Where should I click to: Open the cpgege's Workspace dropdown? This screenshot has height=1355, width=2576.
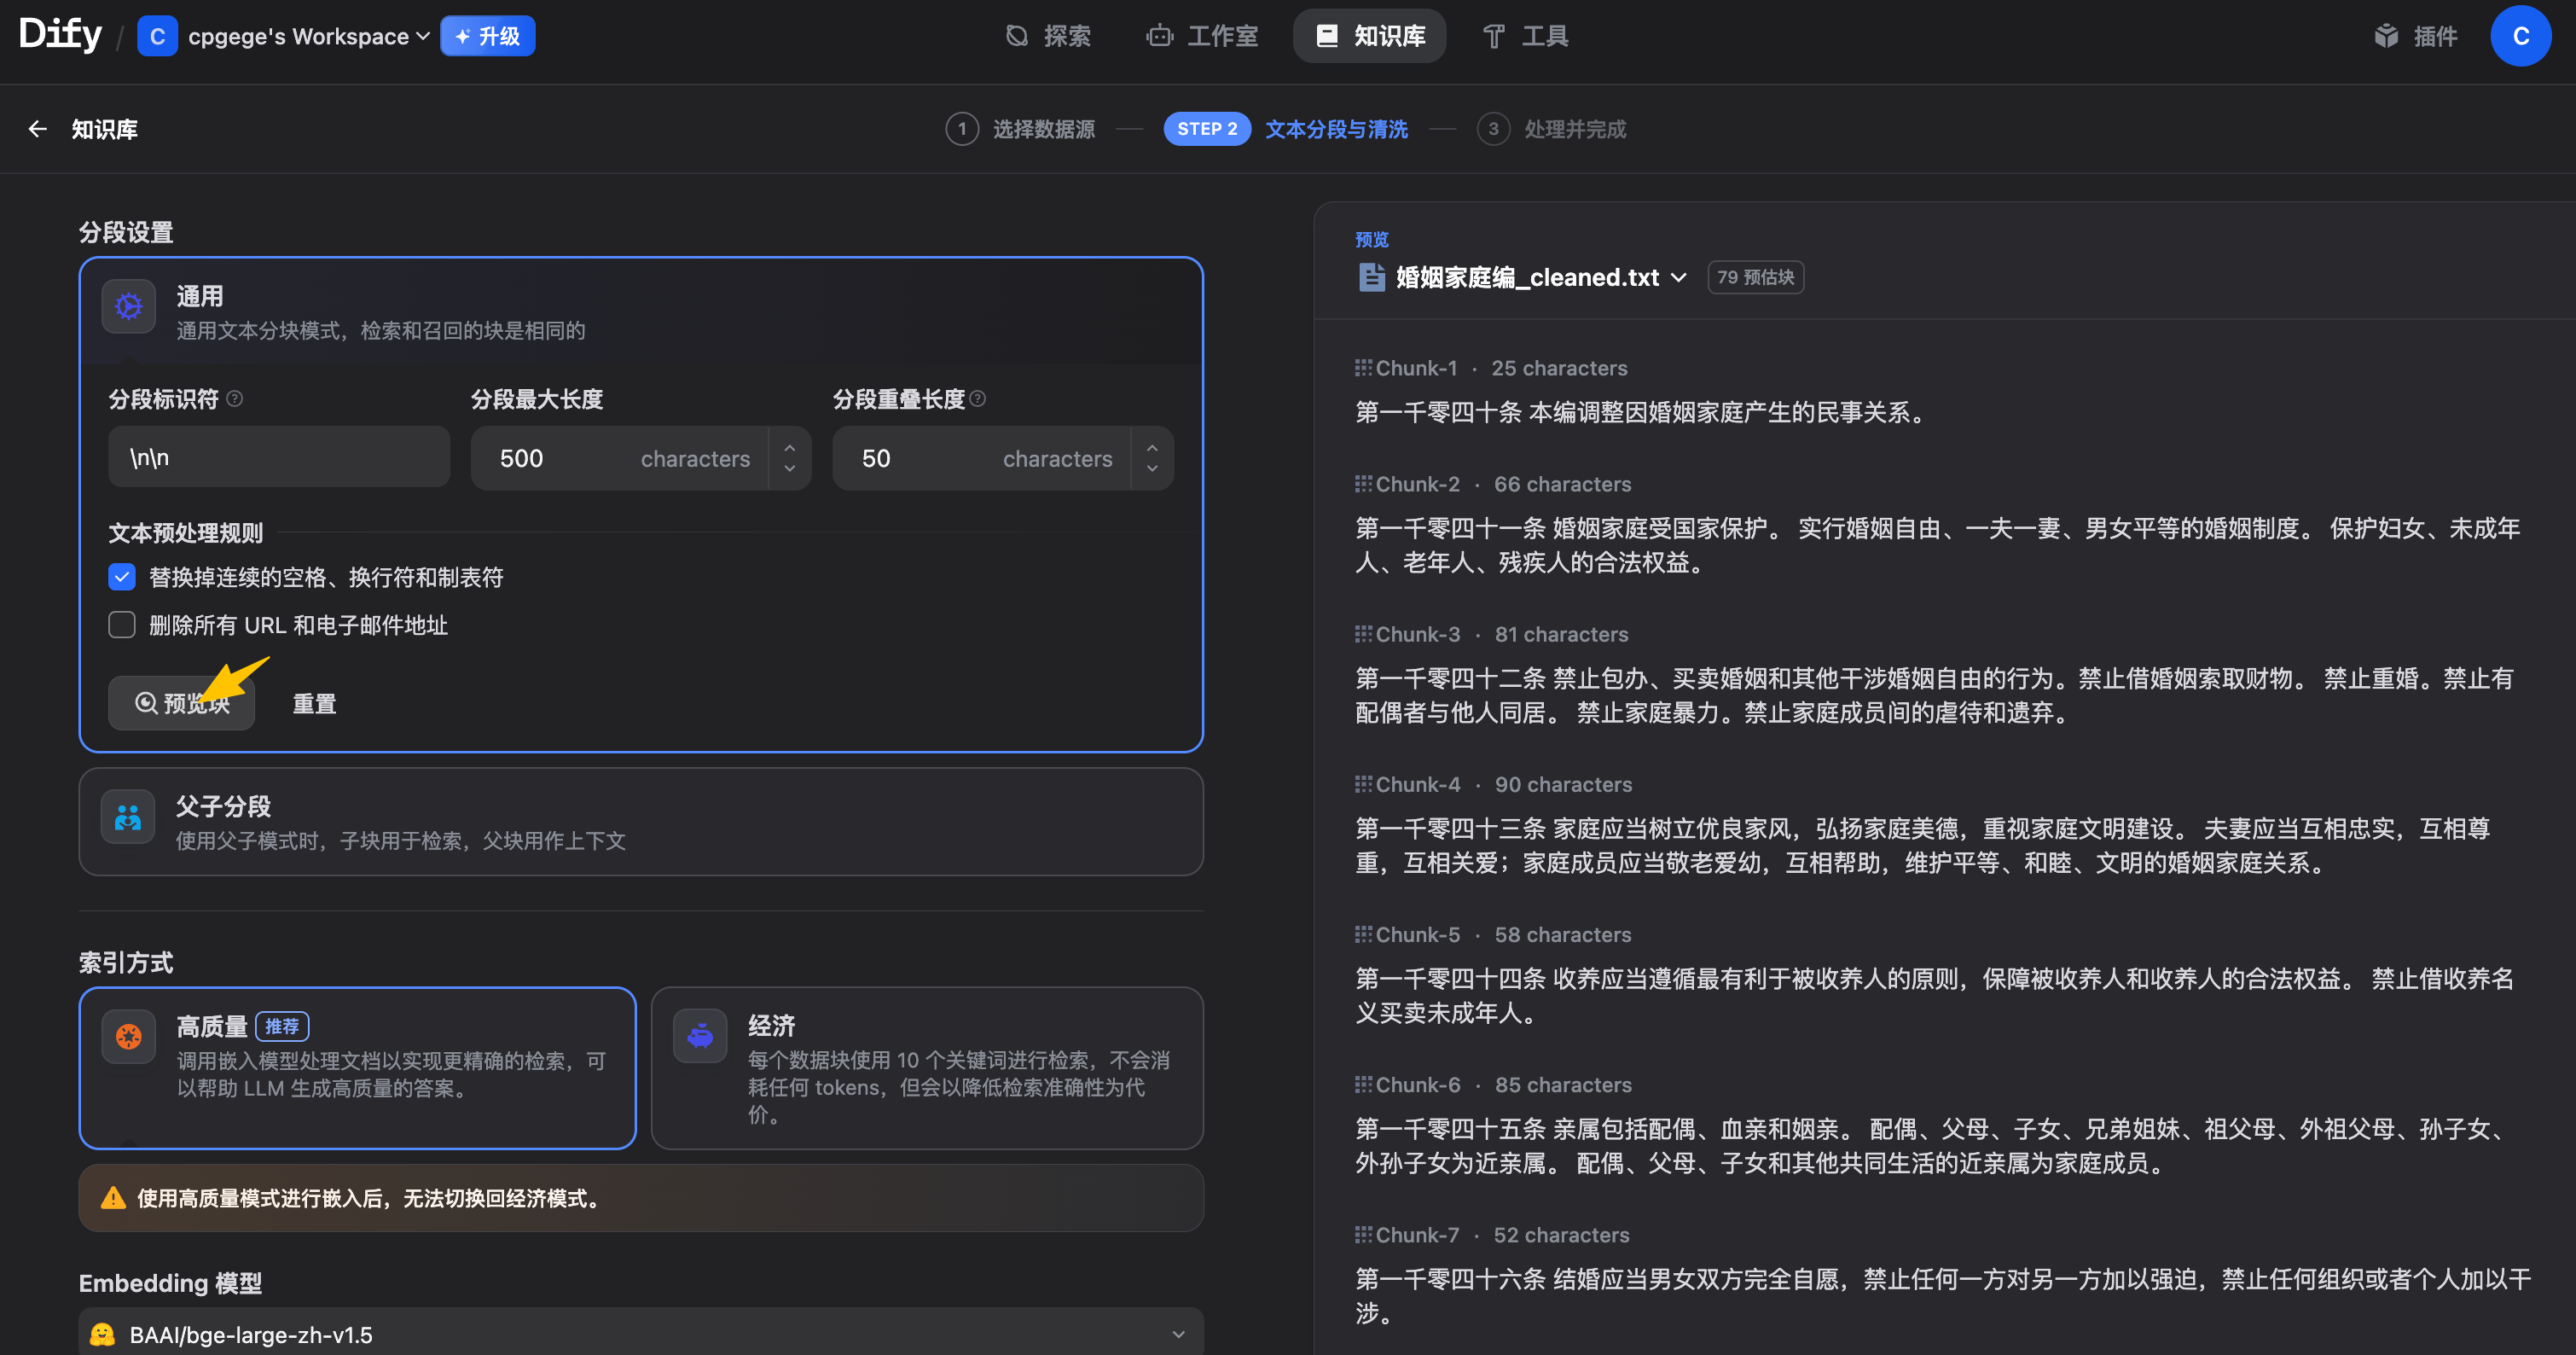[x=308, y=37]
